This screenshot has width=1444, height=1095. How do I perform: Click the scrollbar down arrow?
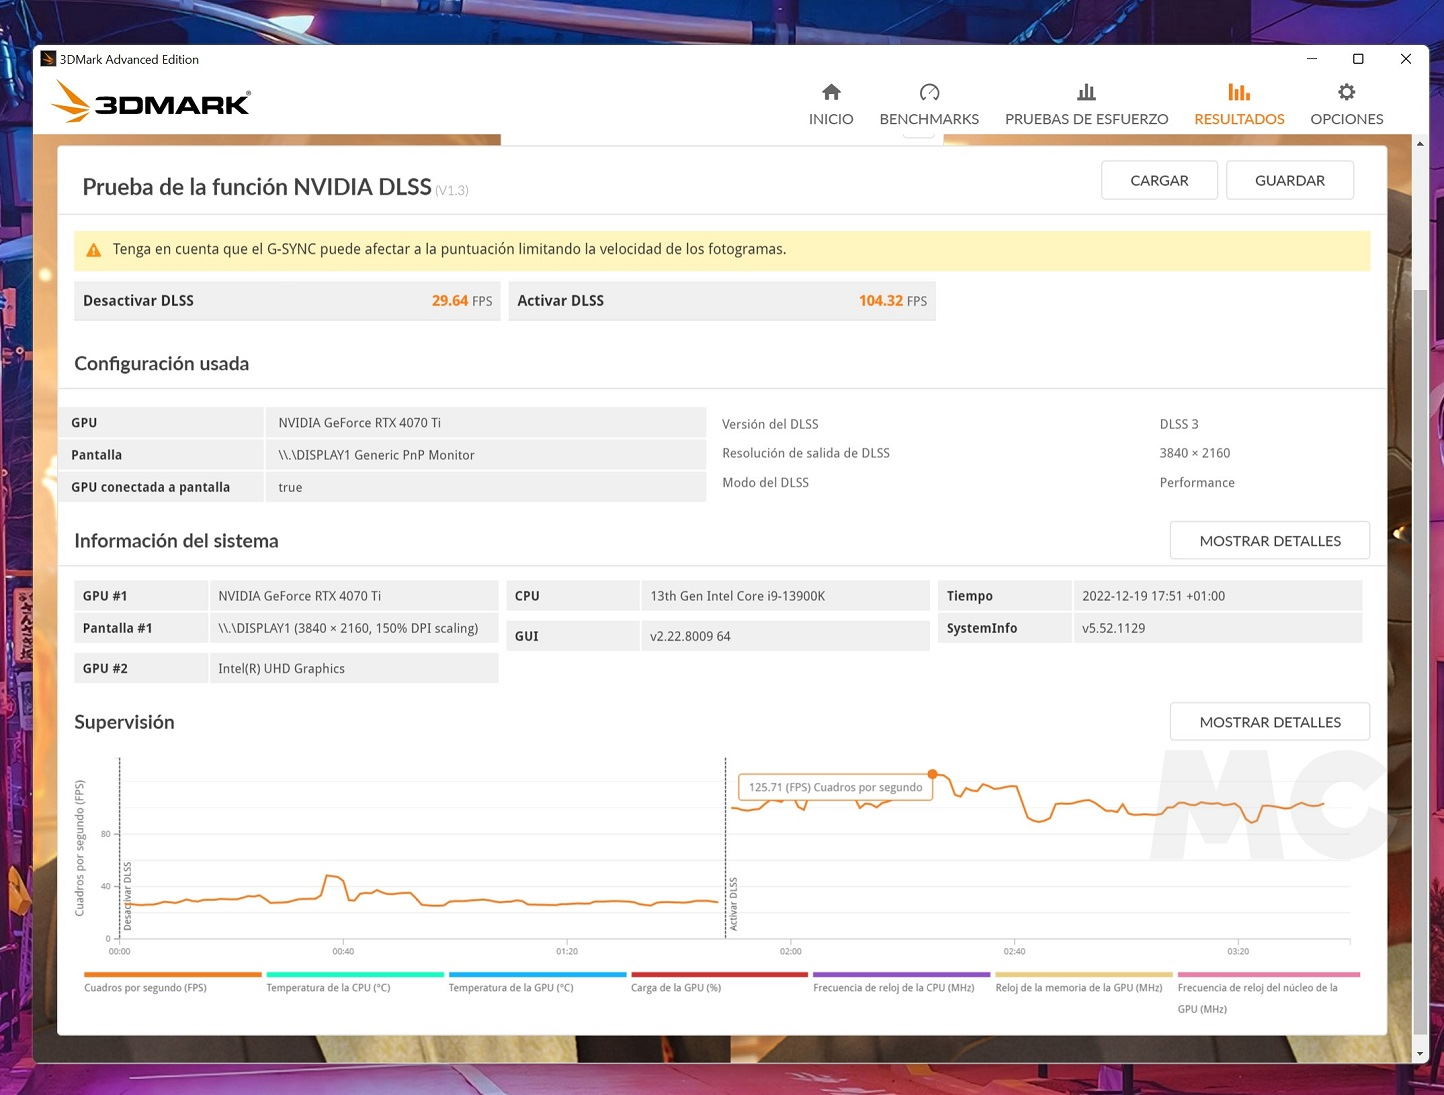coord(1420,1054)
